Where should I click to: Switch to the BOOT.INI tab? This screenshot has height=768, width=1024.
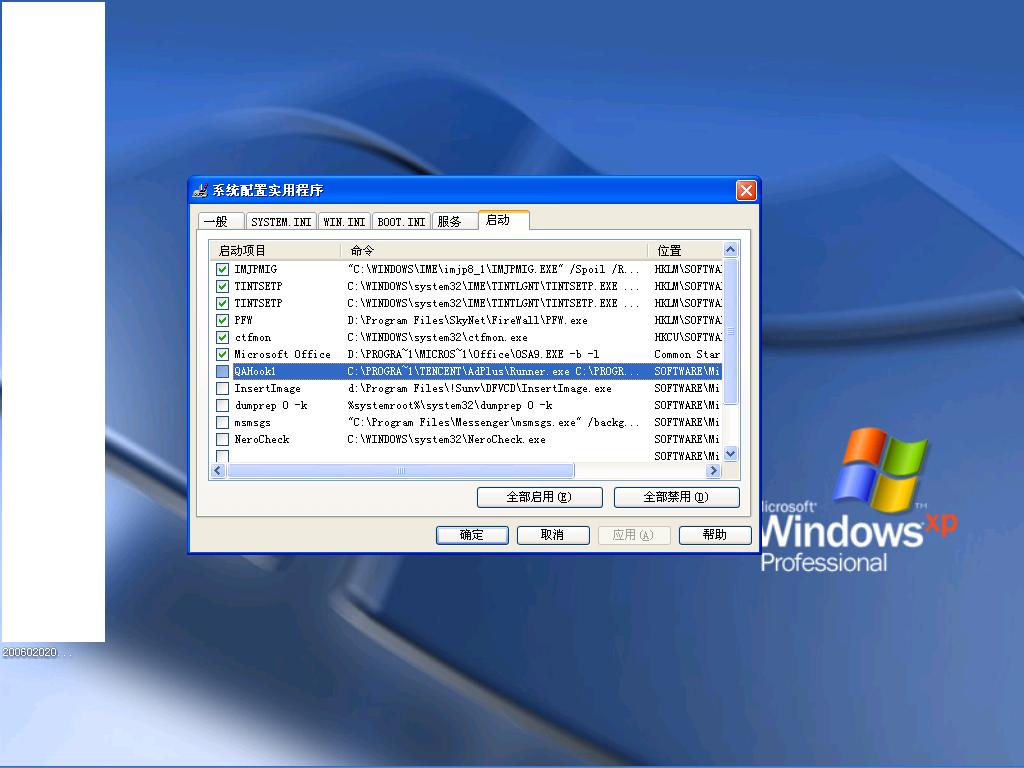click(x=401, y=221)
